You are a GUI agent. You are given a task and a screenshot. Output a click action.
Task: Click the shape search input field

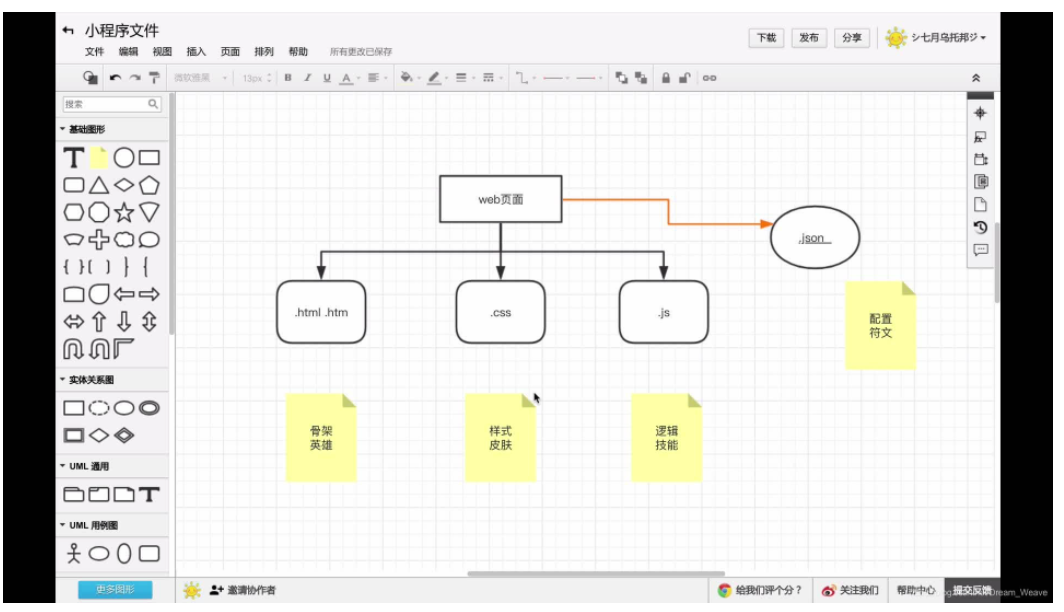(x=112, y=104)
